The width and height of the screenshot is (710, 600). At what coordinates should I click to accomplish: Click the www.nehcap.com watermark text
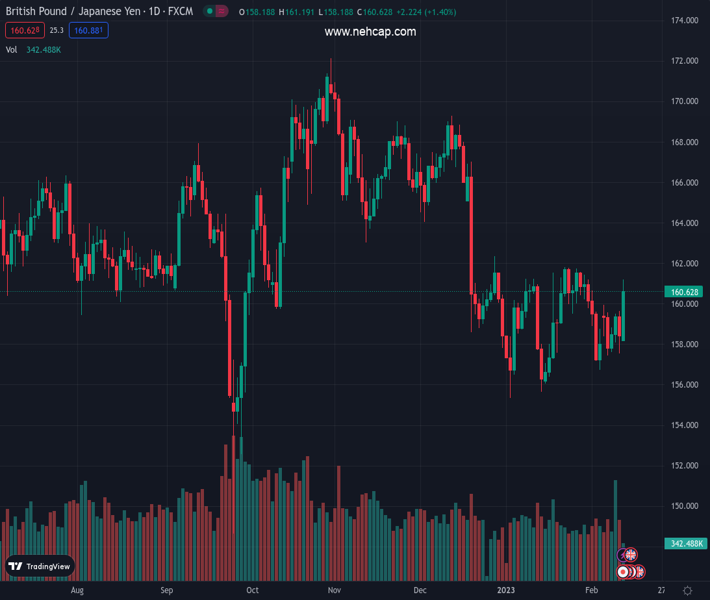coord(370,32)
